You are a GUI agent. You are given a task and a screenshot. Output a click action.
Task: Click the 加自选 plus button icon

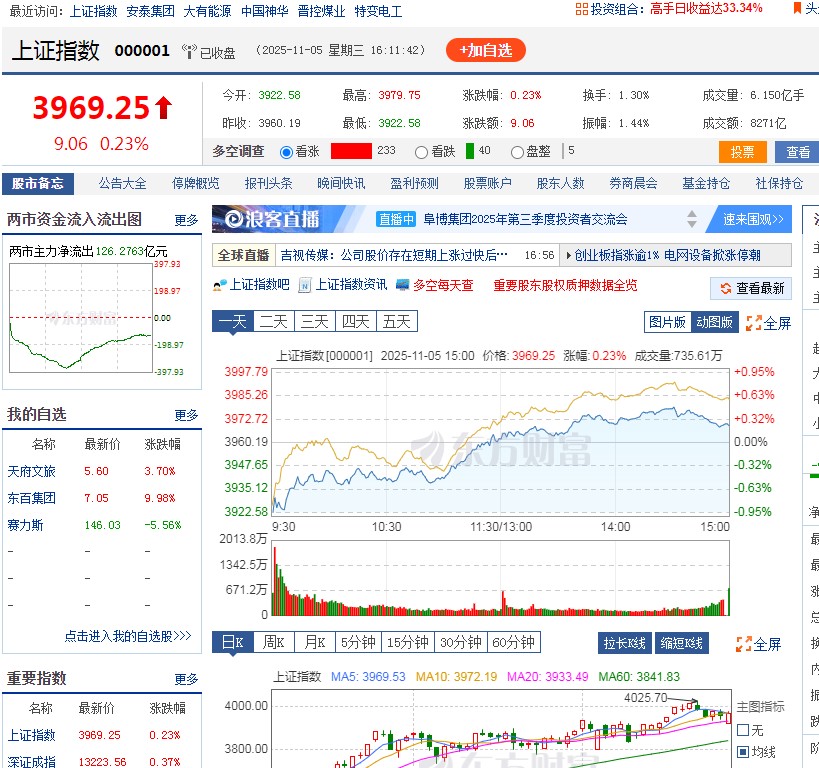[x=463, y=50]
